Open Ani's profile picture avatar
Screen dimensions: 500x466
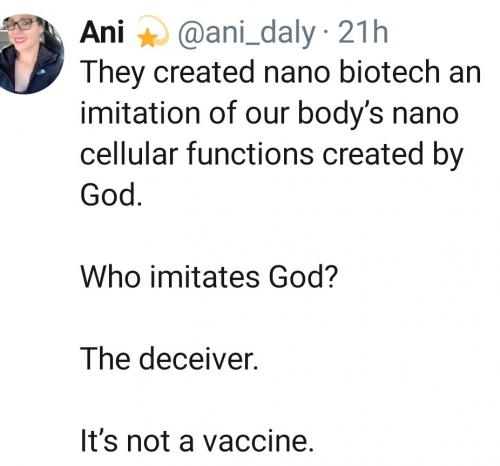pyautogui.click(x=30, y=54)
